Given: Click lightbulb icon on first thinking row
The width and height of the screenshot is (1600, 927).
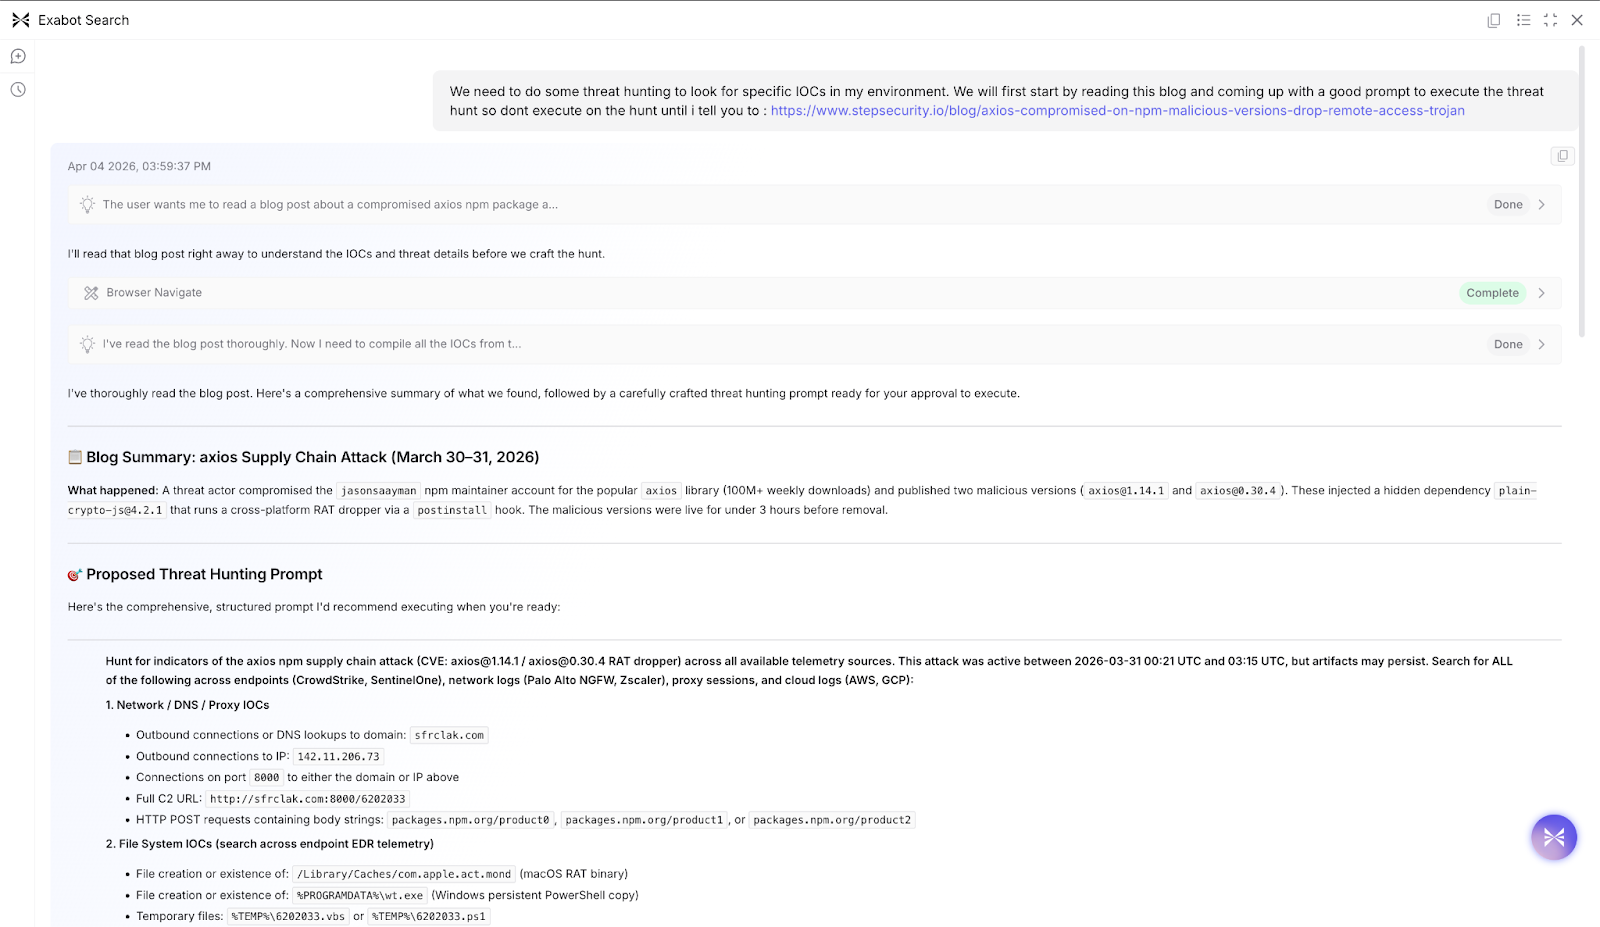Looking at the screenshot, I should click(x=87, y=204).
